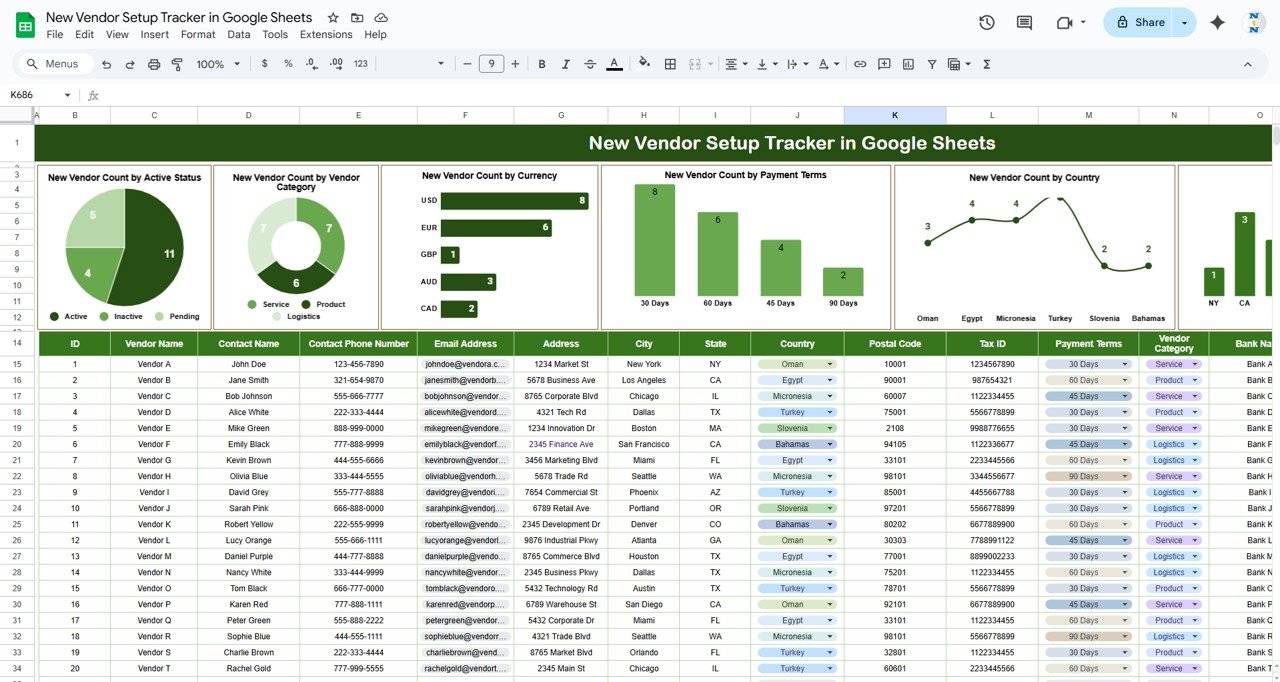This screenshot has width=1280, height=682.
Task: Click the merge cells icon
Action: click(695, 64)
